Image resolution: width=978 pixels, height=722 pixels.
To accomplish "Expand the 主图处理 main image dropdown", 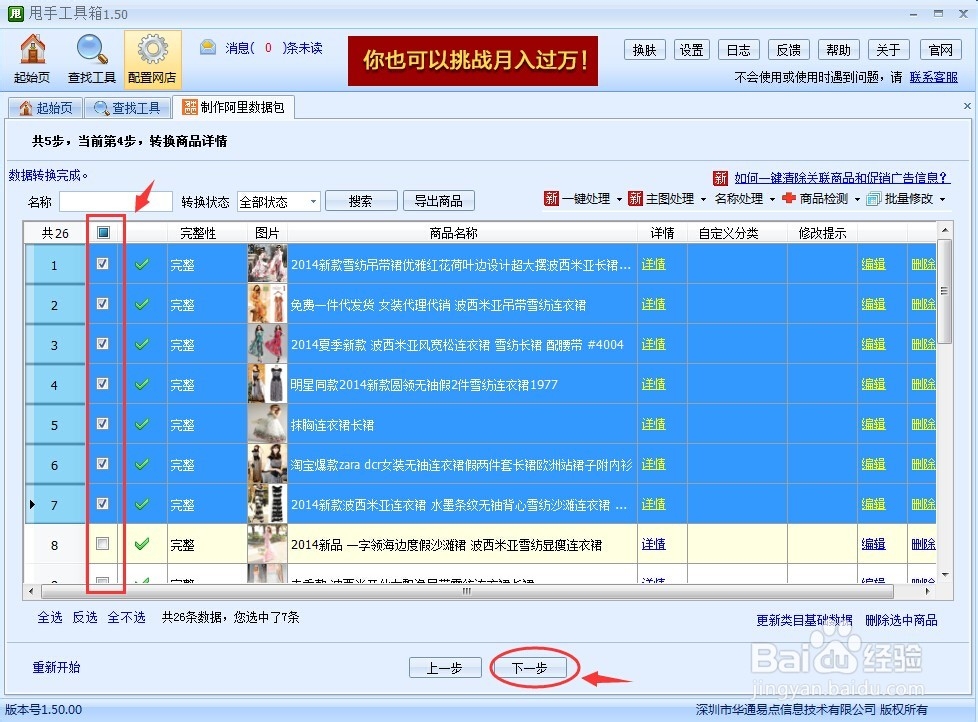I will (x=670, y=199).
